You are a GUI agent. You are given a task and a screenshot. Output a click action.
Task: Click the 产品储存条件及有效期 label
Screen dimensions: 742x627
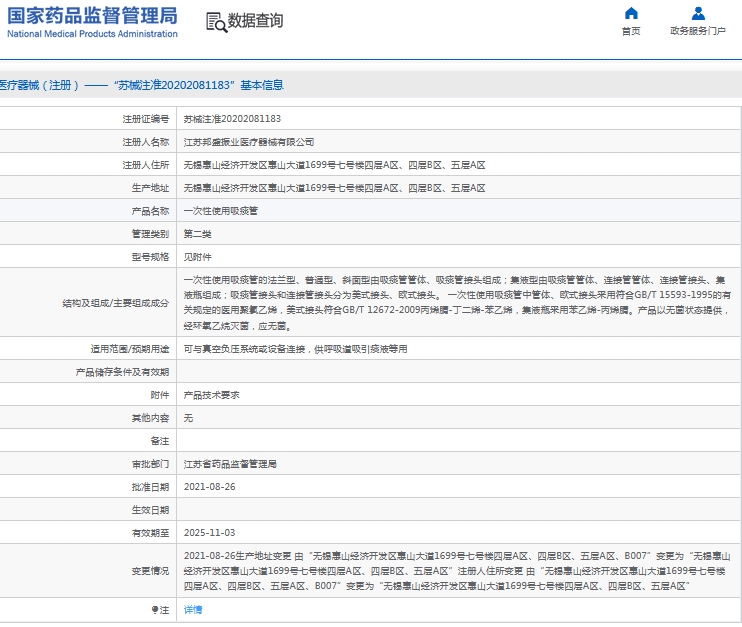122,372
